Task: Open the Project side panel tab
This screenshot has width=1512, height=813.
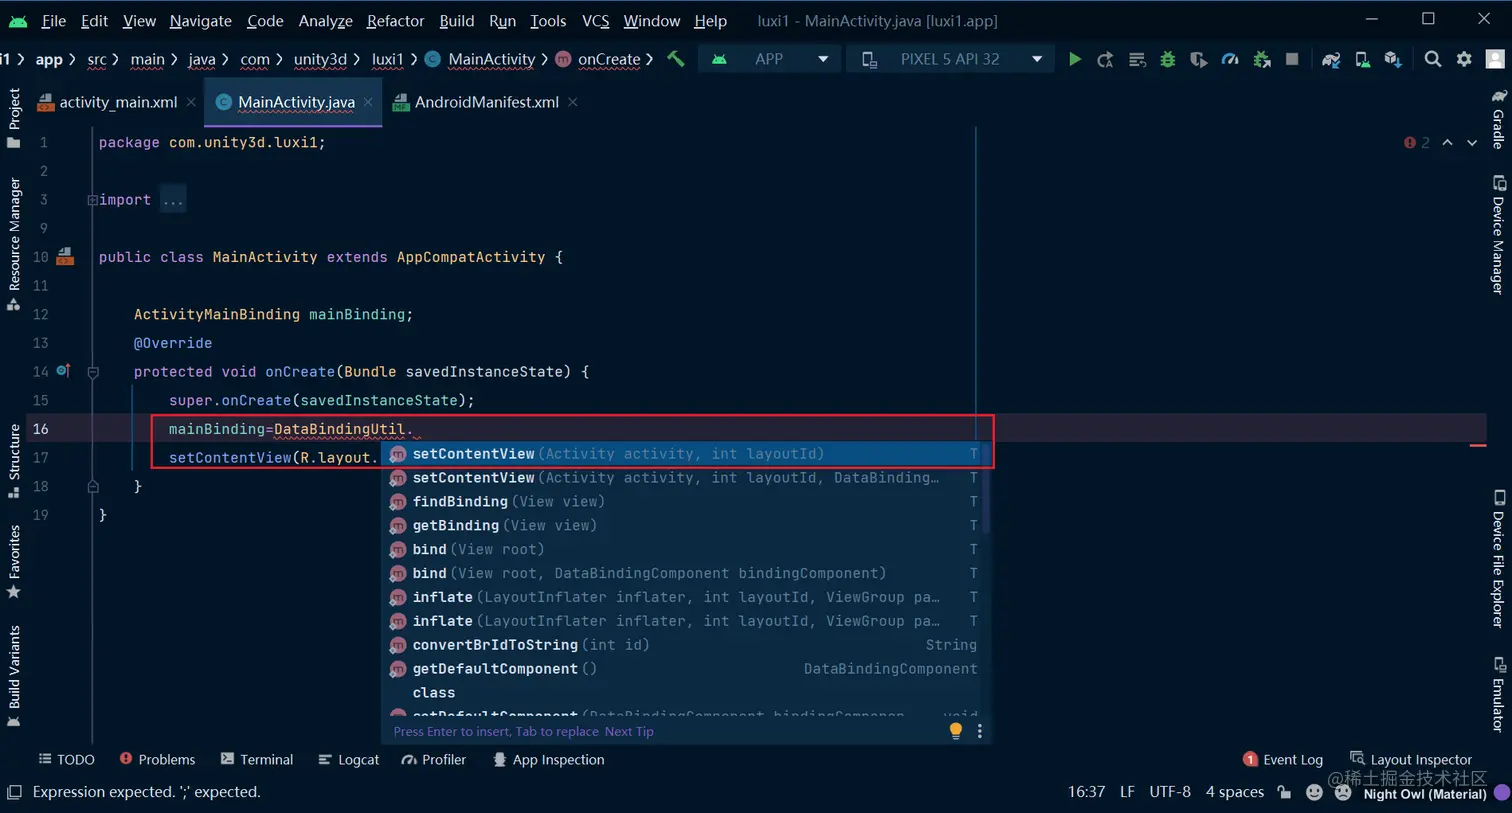Action: tap(14, 118)
